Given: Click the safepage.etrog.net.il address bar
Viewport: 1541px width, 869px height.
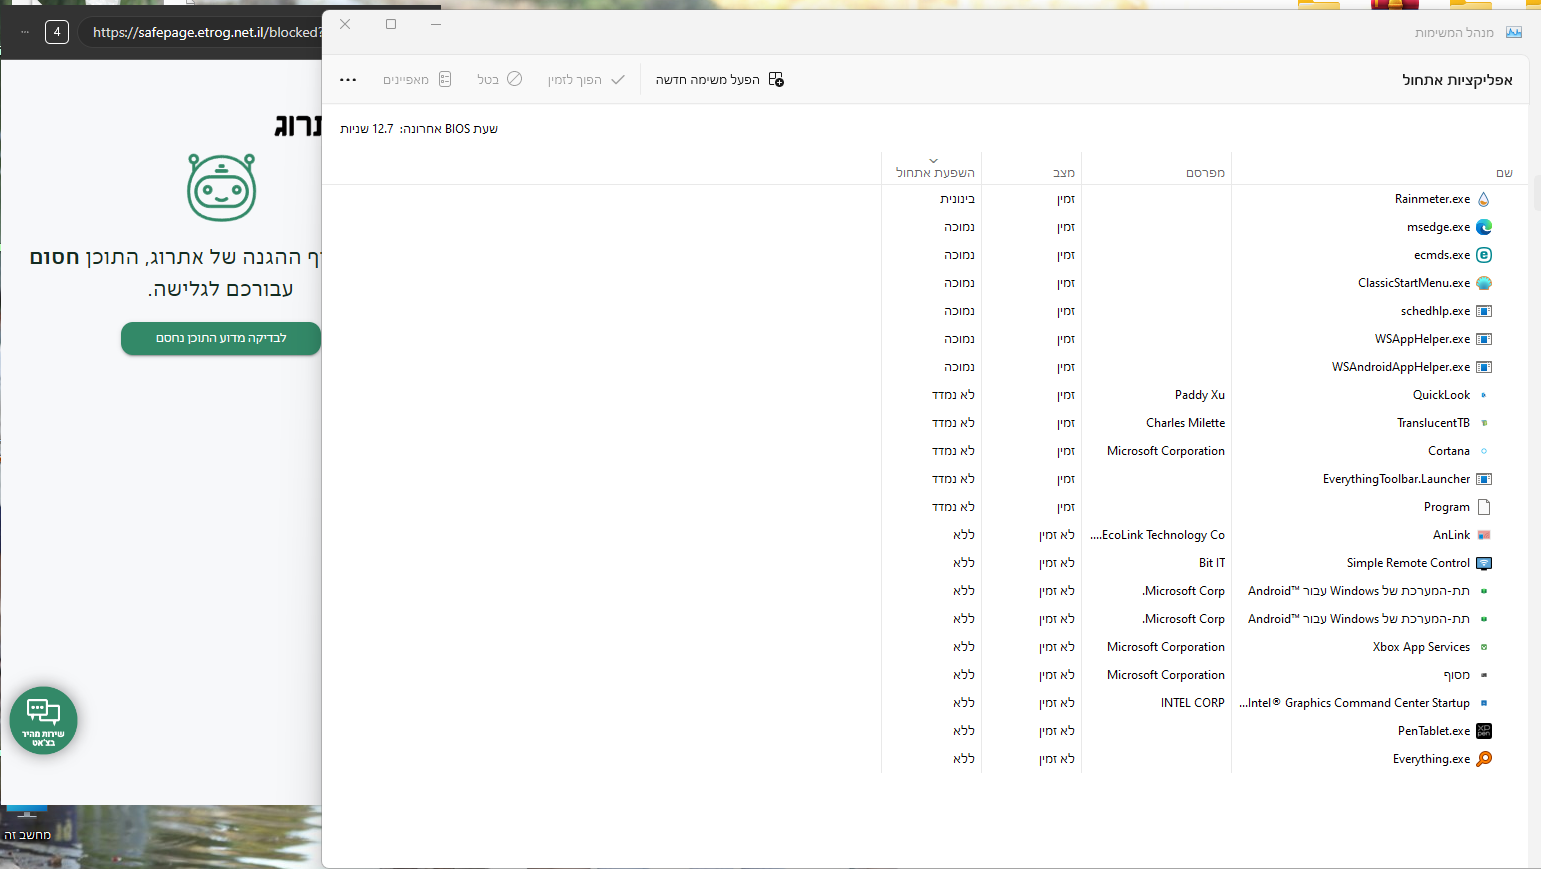Looking at the screenshot, I should [x=205, y=32].
